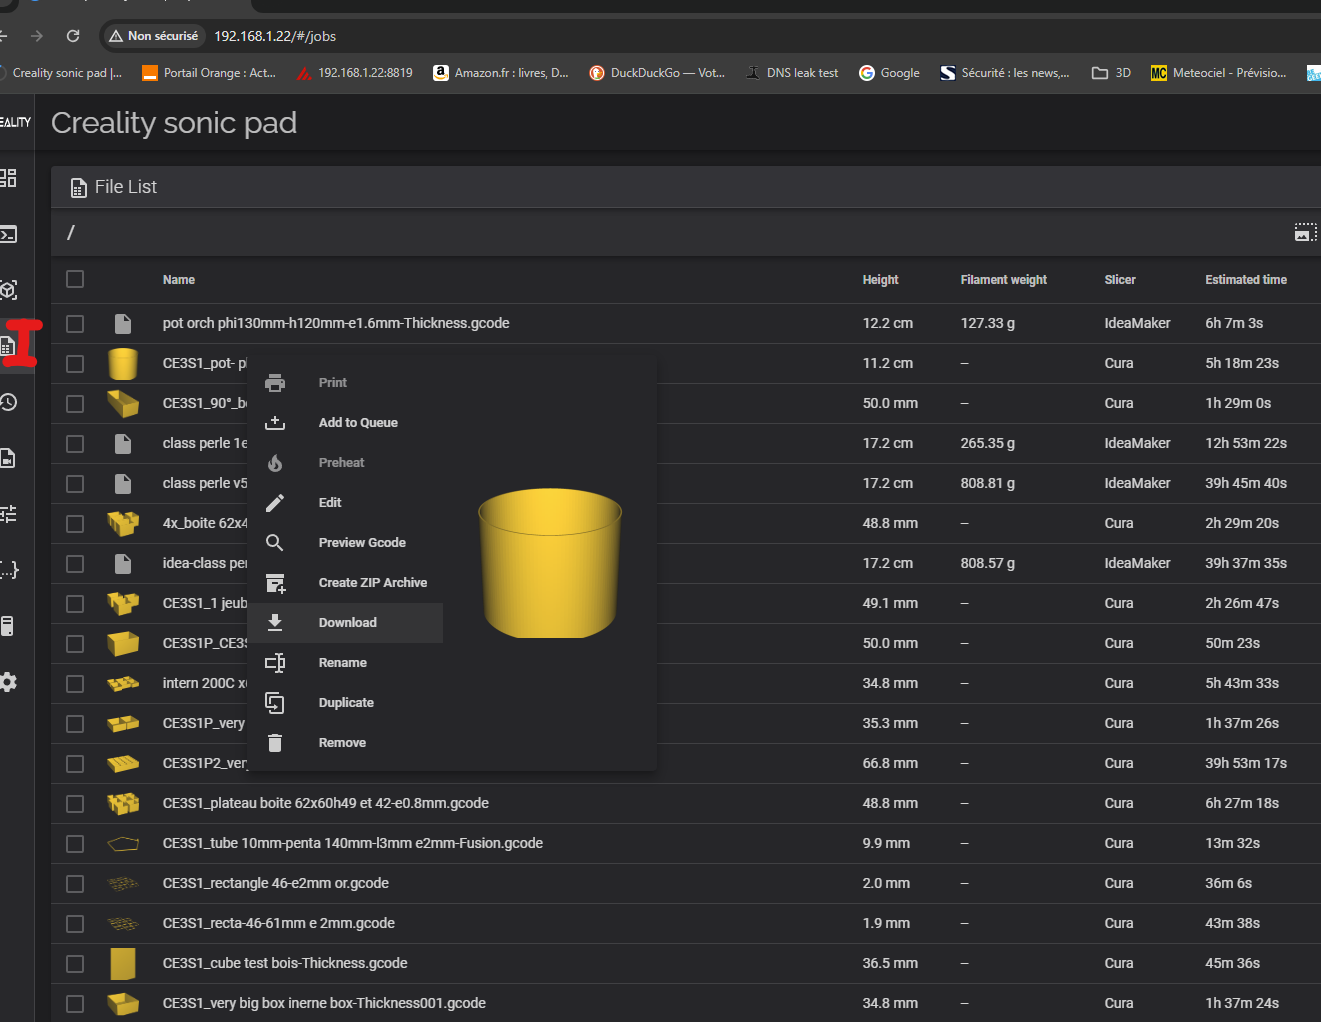The height and width of the screenshot is (1022, 1321).
Task: Choose Preview Gcode from context menu
Action: [345, 543]
